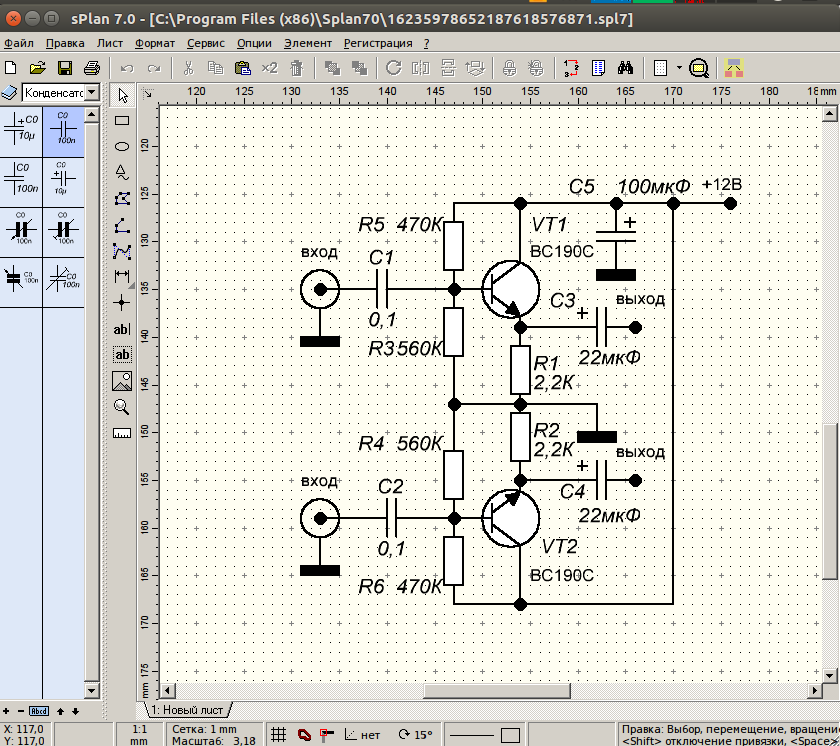Toggle magnet snap in status bar
The width and height of the screenshot is (840, 746).
point(303,735)
